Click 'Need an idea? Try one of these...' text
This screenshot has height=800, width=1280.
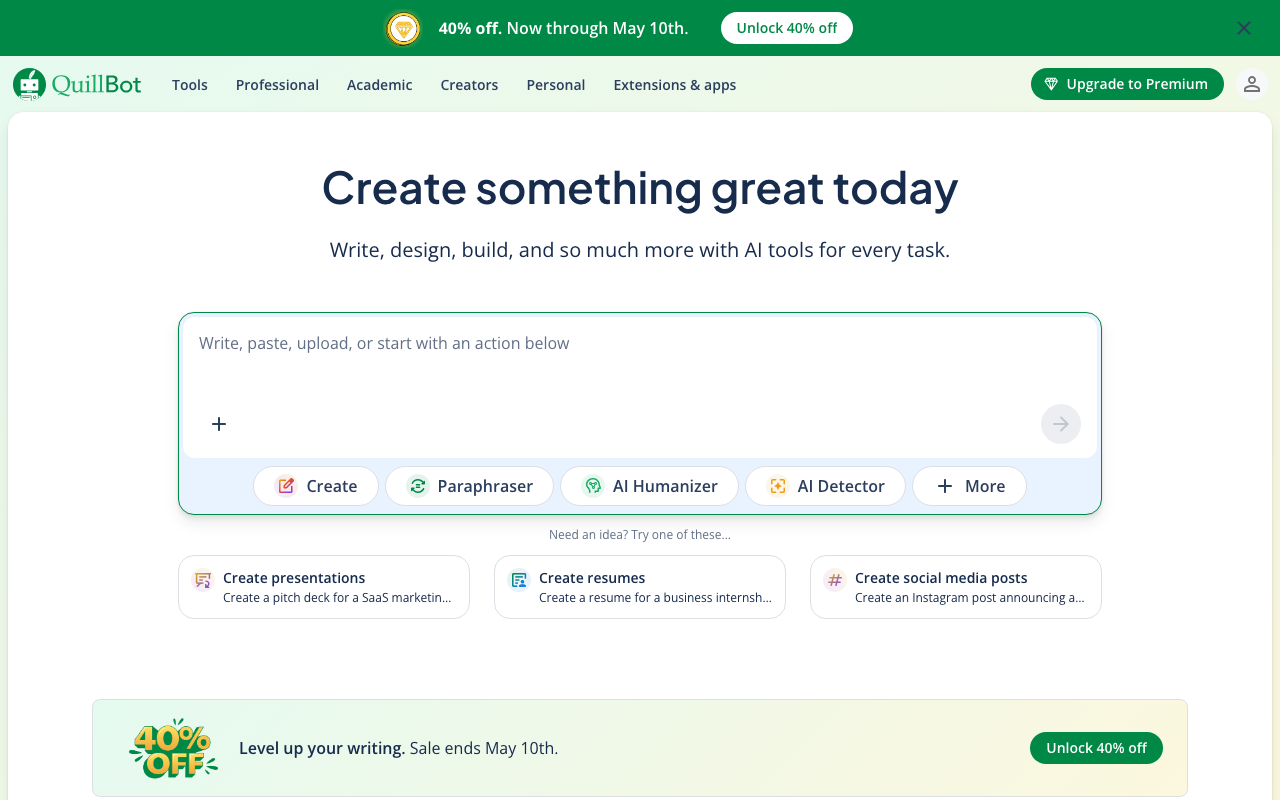pyautogui.click(x=640, y=535)
